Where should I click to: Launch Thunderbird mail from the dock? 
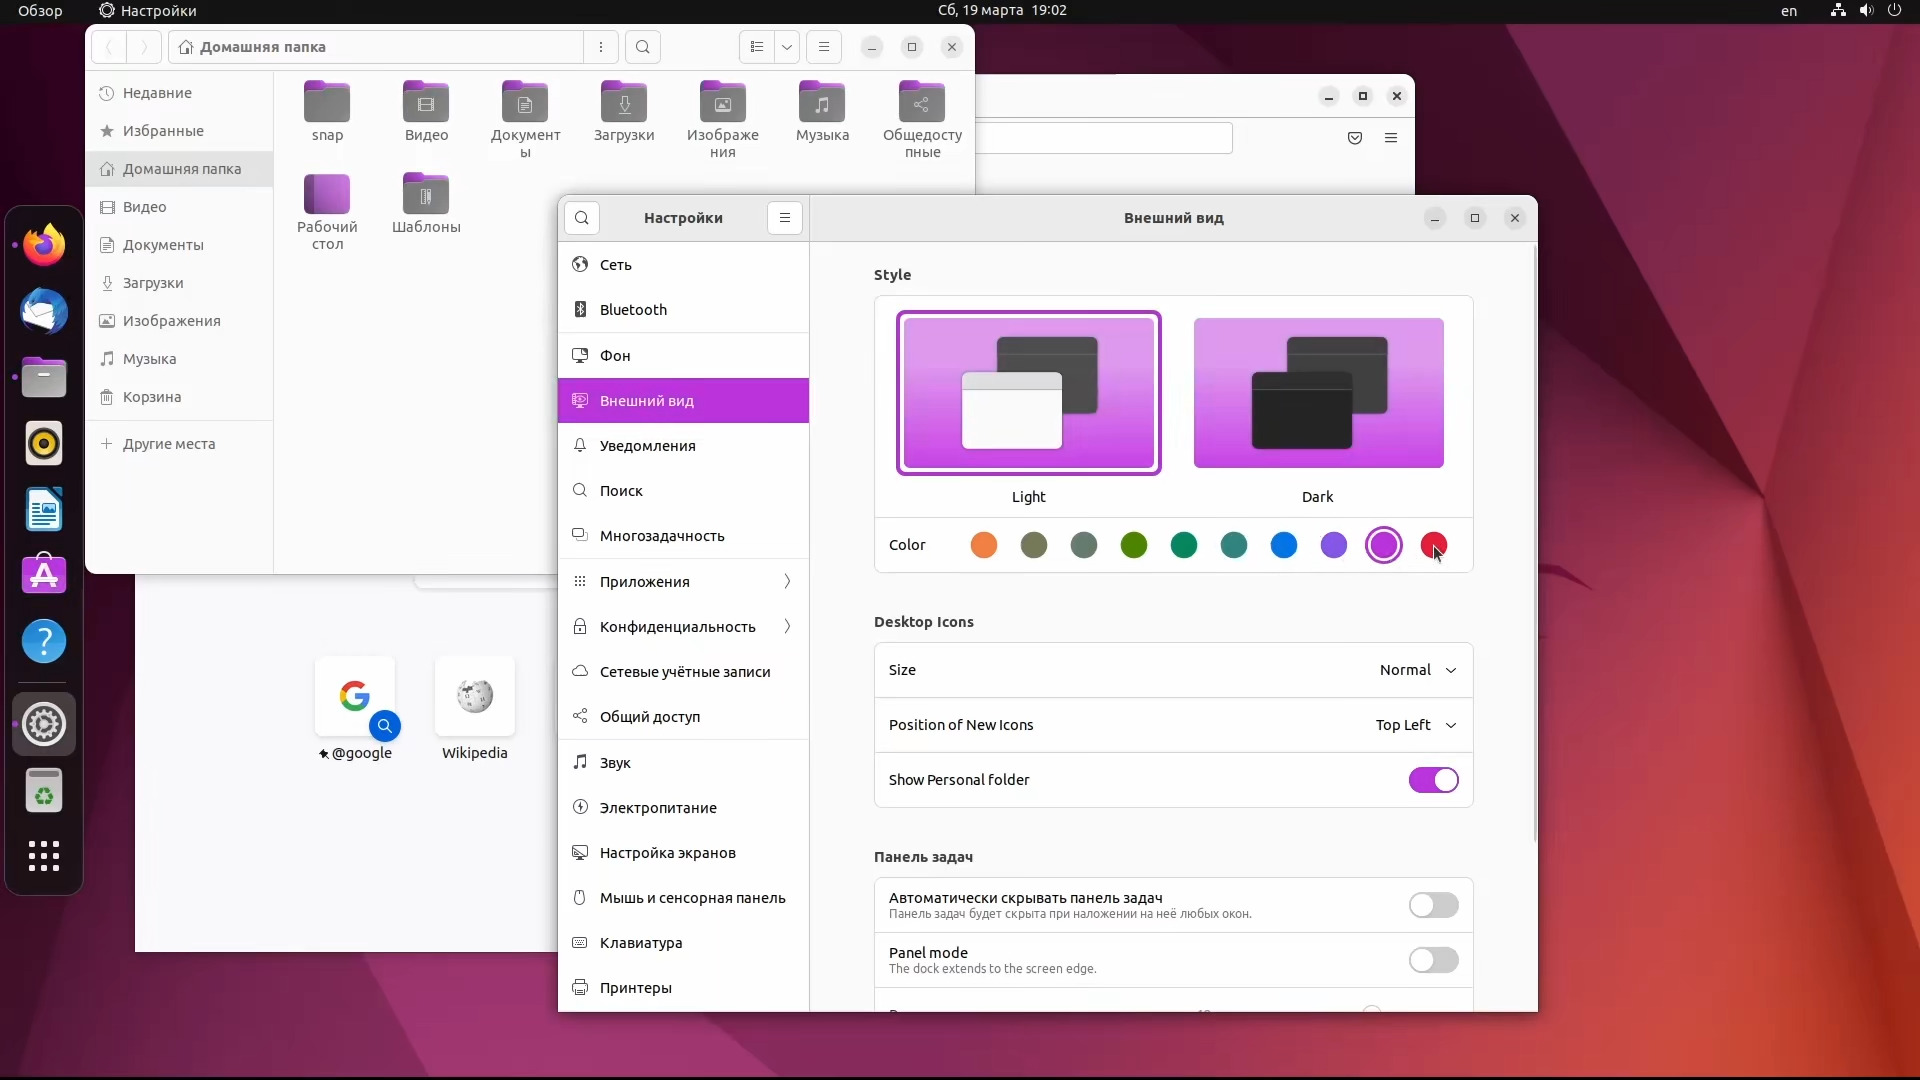[x=44, y=312]
